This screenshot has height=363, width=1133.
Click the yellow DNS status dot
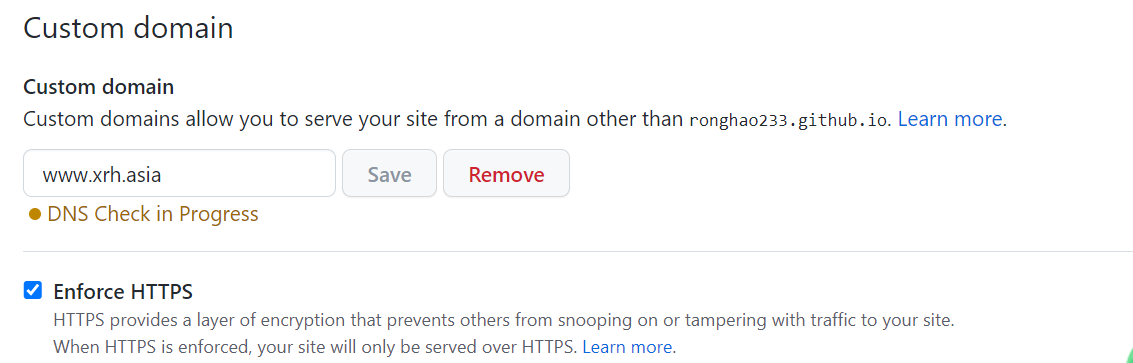(x=35, y=215)
